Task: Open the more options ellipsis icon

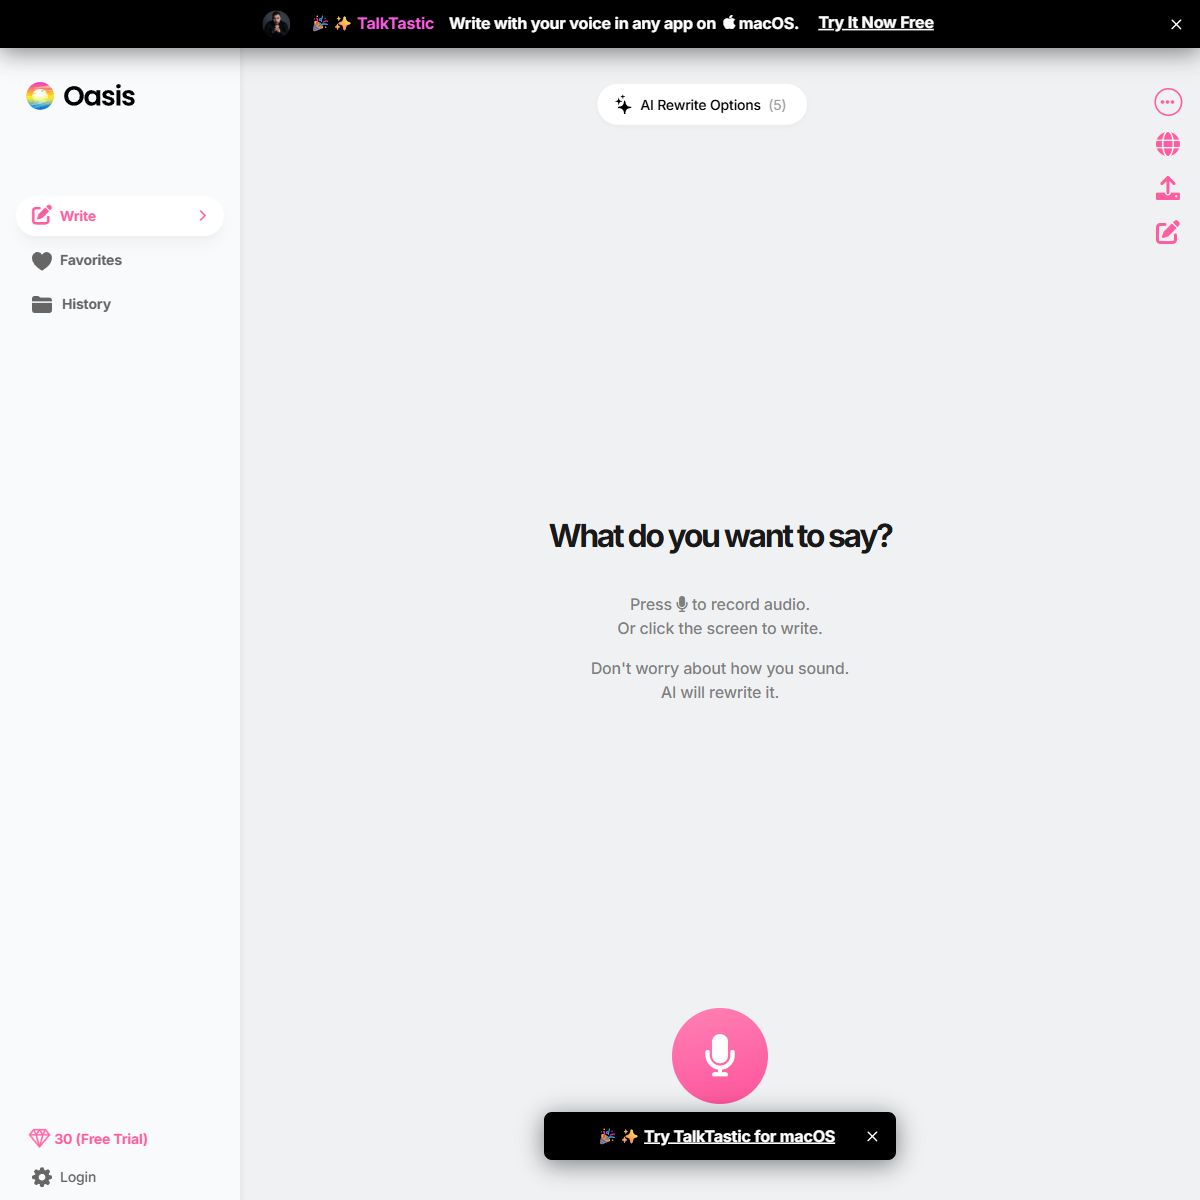Action: [x=1168, y=102]
